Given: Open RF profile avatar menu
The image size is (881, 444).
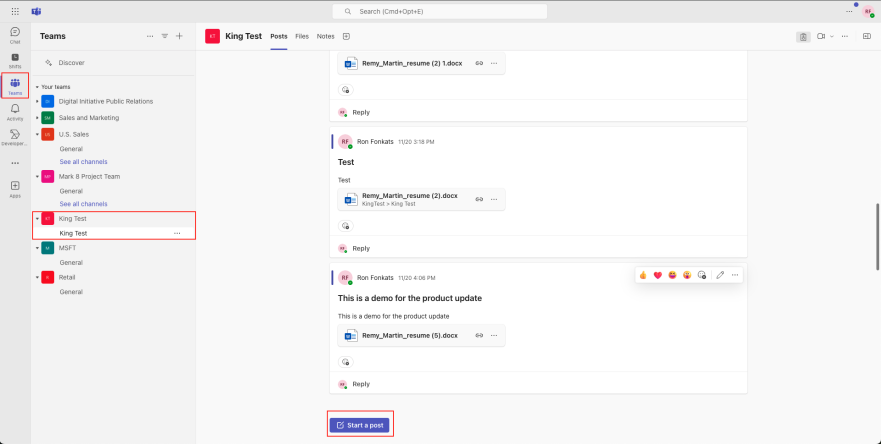Looking at the screenshot, I should [x=868, y=12].
